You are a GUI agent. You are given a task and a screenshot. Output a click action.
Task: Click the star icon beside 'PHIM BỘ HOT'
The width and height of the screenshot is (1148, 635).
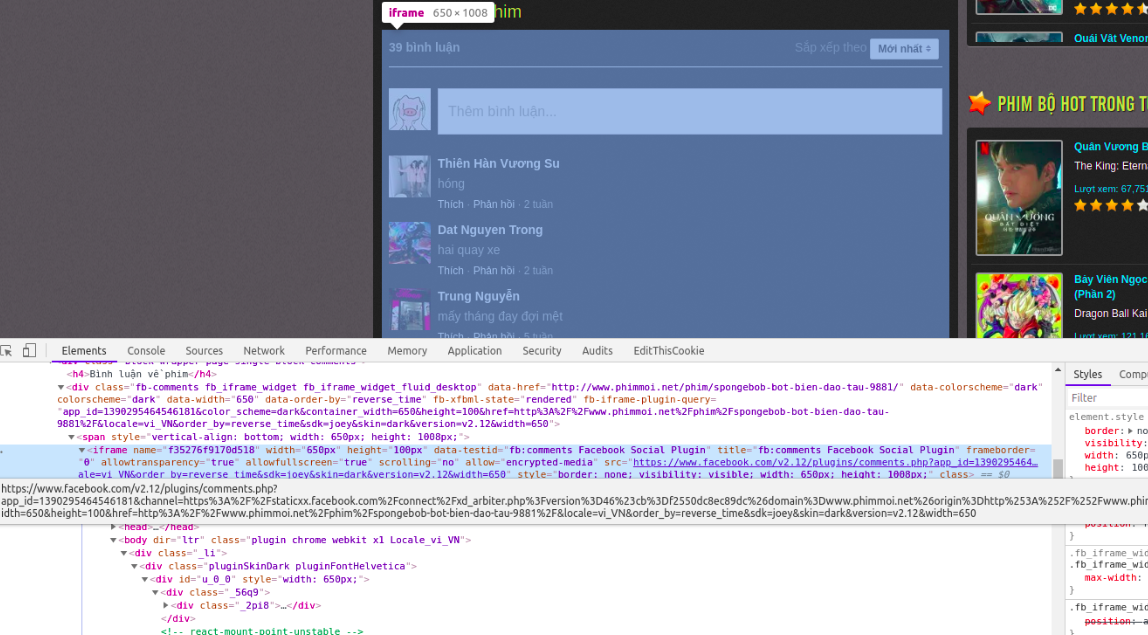[979, 103]
